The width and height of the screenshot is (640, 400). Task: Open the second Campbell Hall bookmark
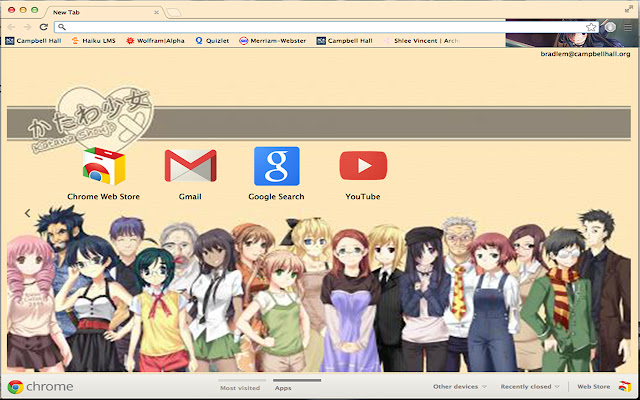click(x=345, y=41)
